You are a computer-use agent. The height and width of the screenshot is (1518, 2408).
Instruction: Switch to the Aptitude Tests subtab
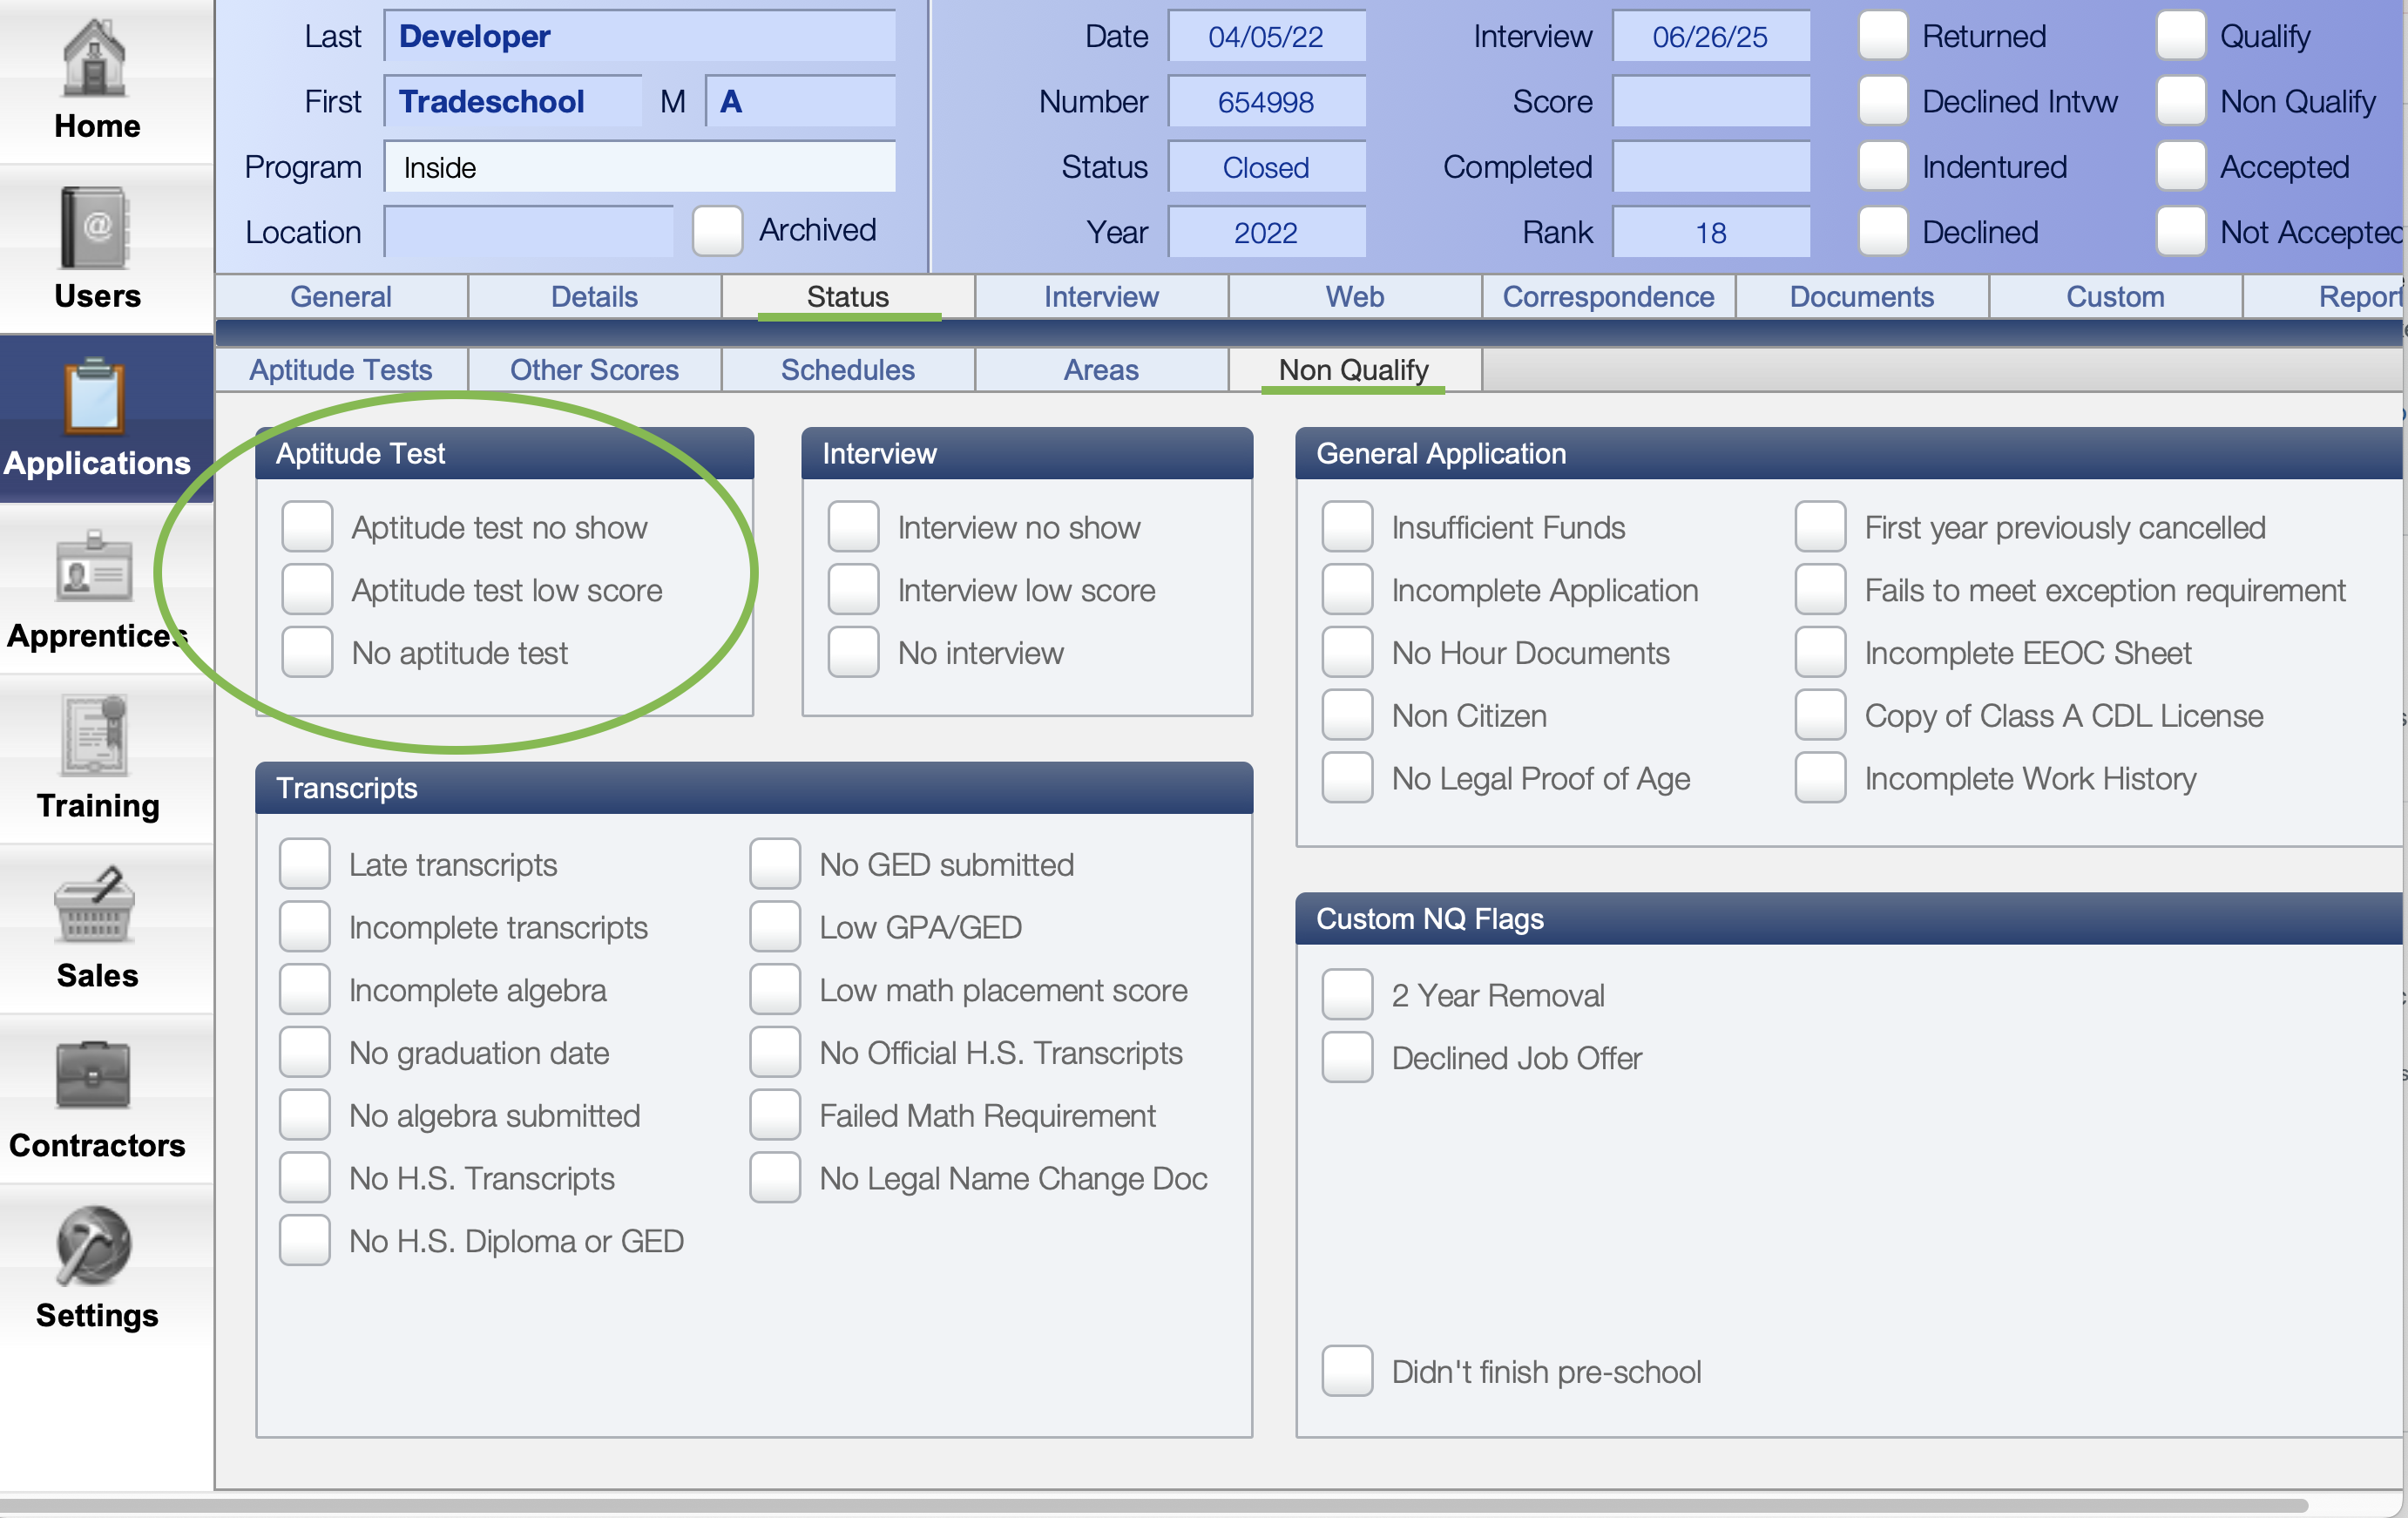click(x=341, y=370)
